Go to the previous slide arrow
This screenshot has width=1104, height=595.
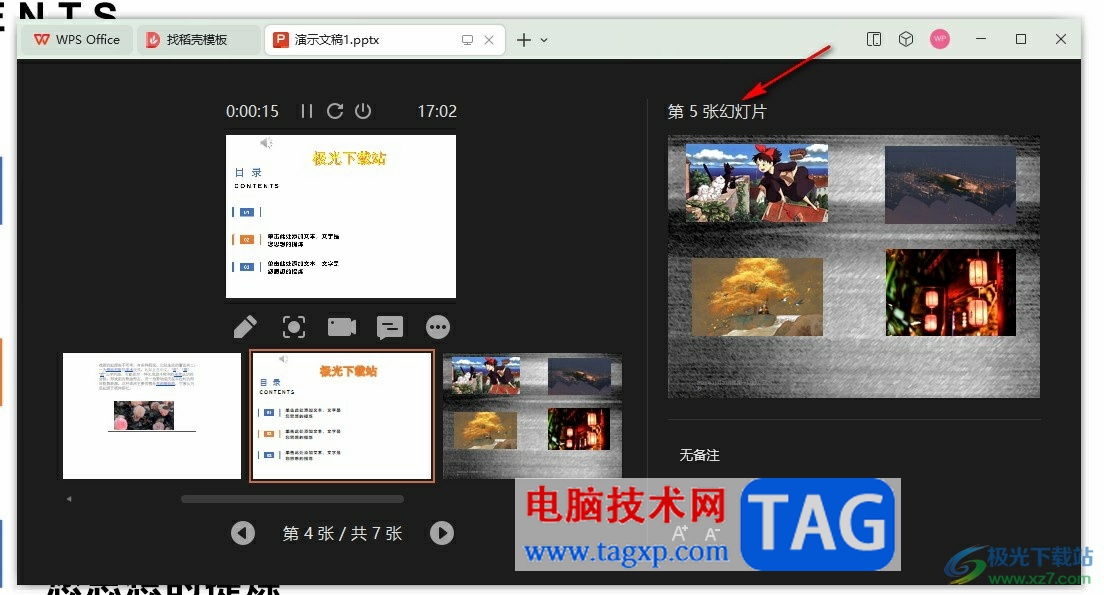point(243,533)
